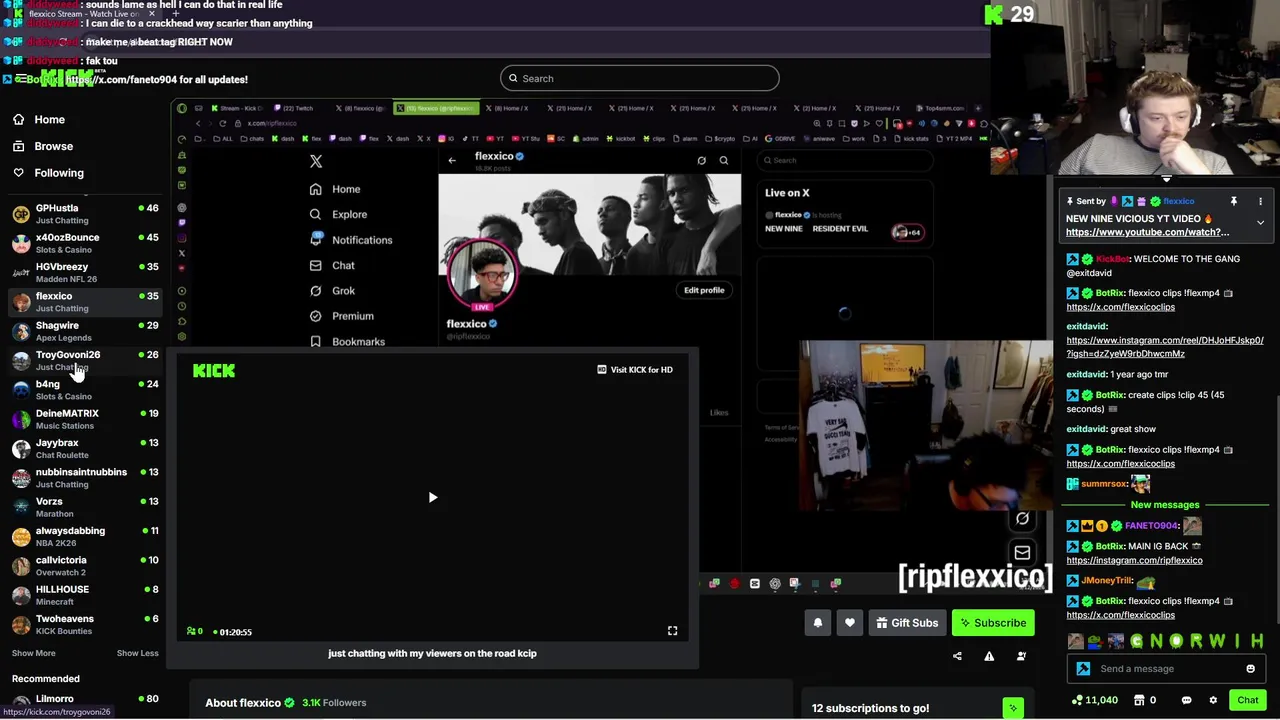Select calivictoria channel in sidebar

[85, 566]
